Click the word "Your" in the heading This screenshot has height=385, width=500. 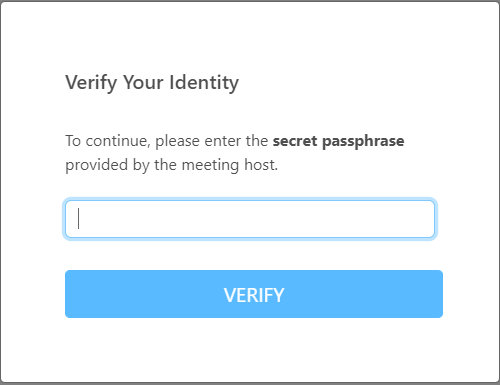tap(143, 82)
